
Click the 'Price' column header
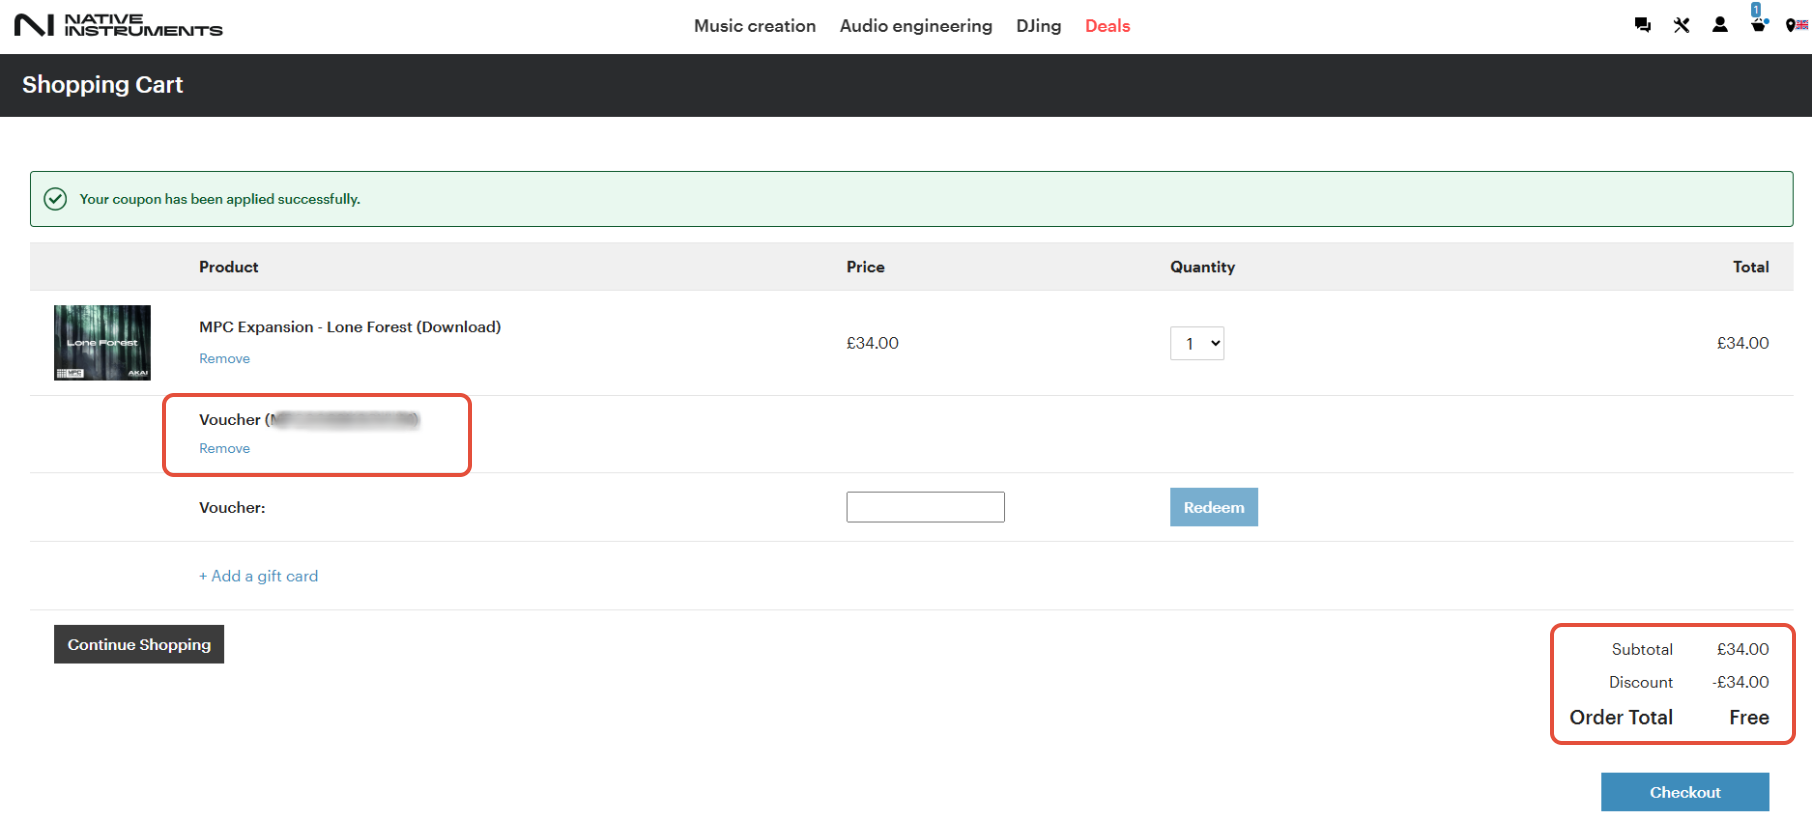tap(865, 267)
